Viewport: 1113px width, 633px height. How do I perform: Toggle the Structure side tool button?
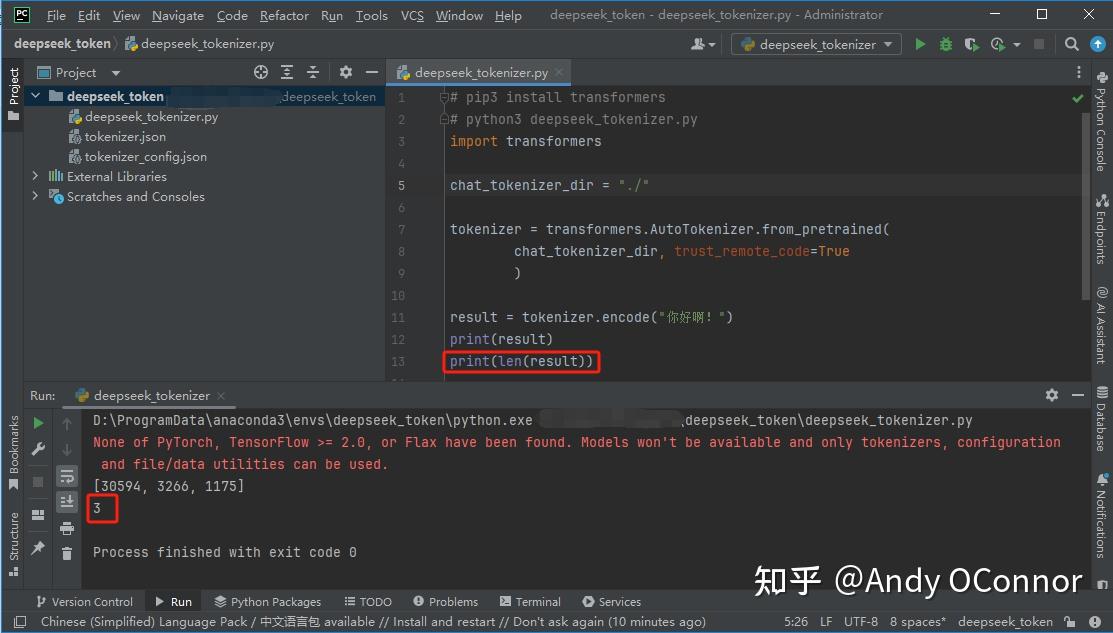pyautogui.click(x=13, y=543)
